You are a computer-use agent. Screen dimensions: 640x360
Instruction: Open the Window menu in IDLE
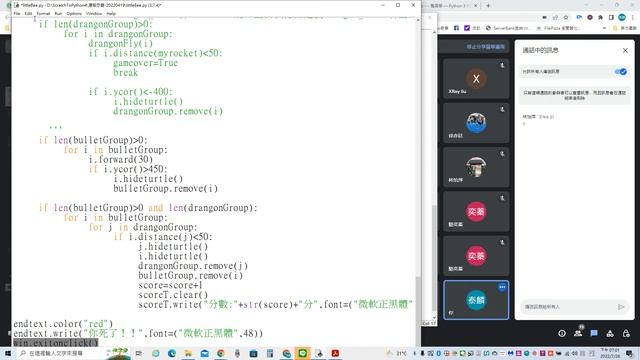coord(94,13)
